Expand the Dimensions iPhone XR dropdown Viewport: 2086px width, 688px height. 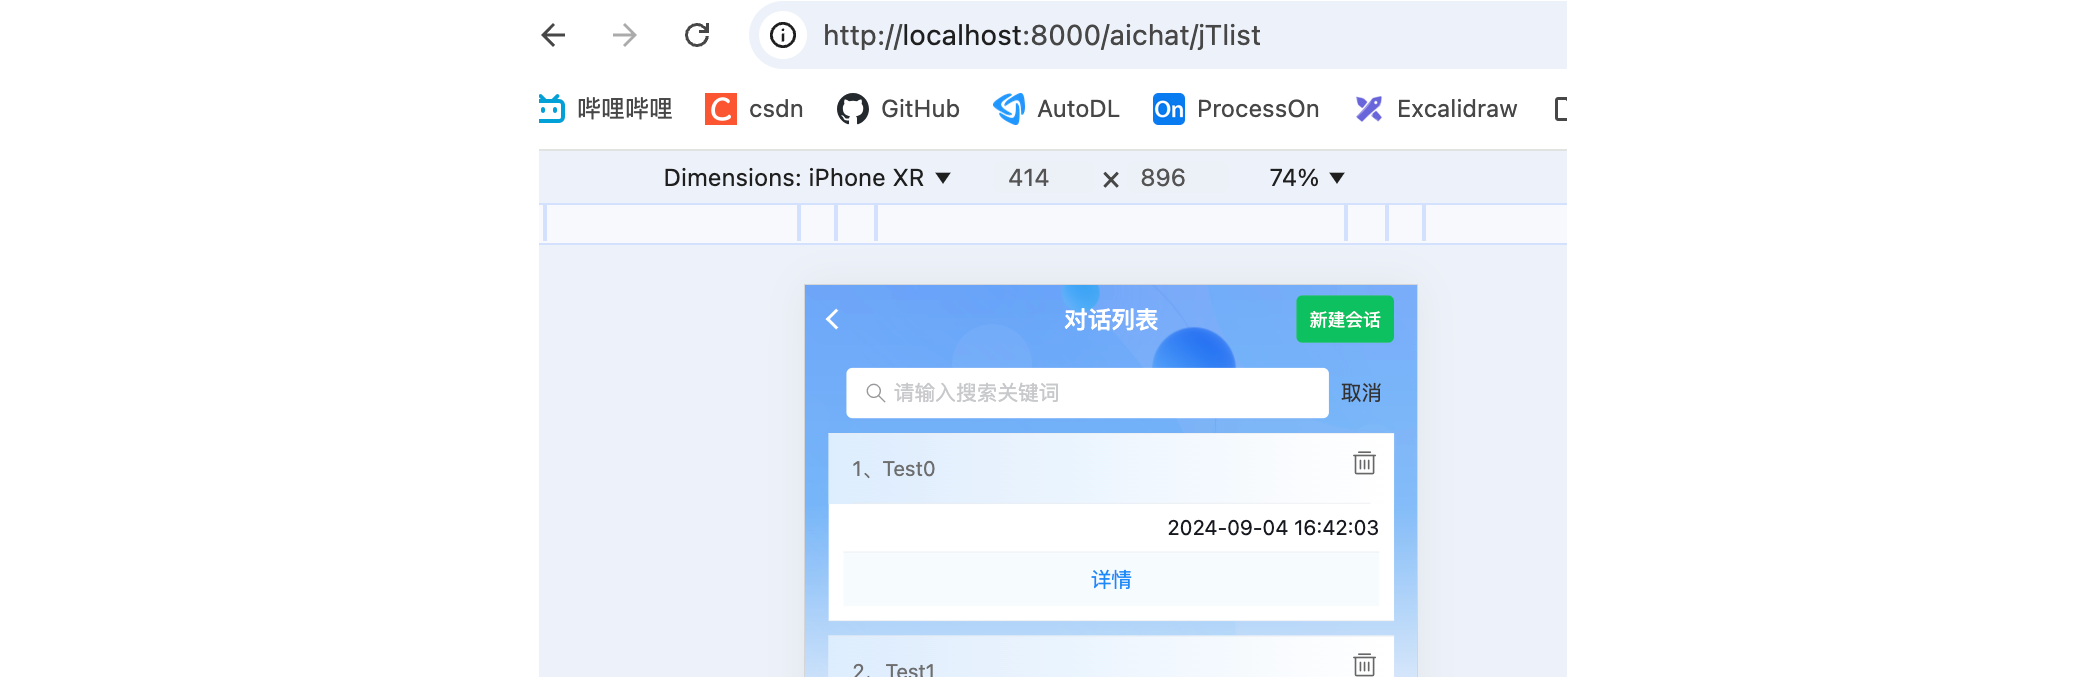[x=807, y=178]
